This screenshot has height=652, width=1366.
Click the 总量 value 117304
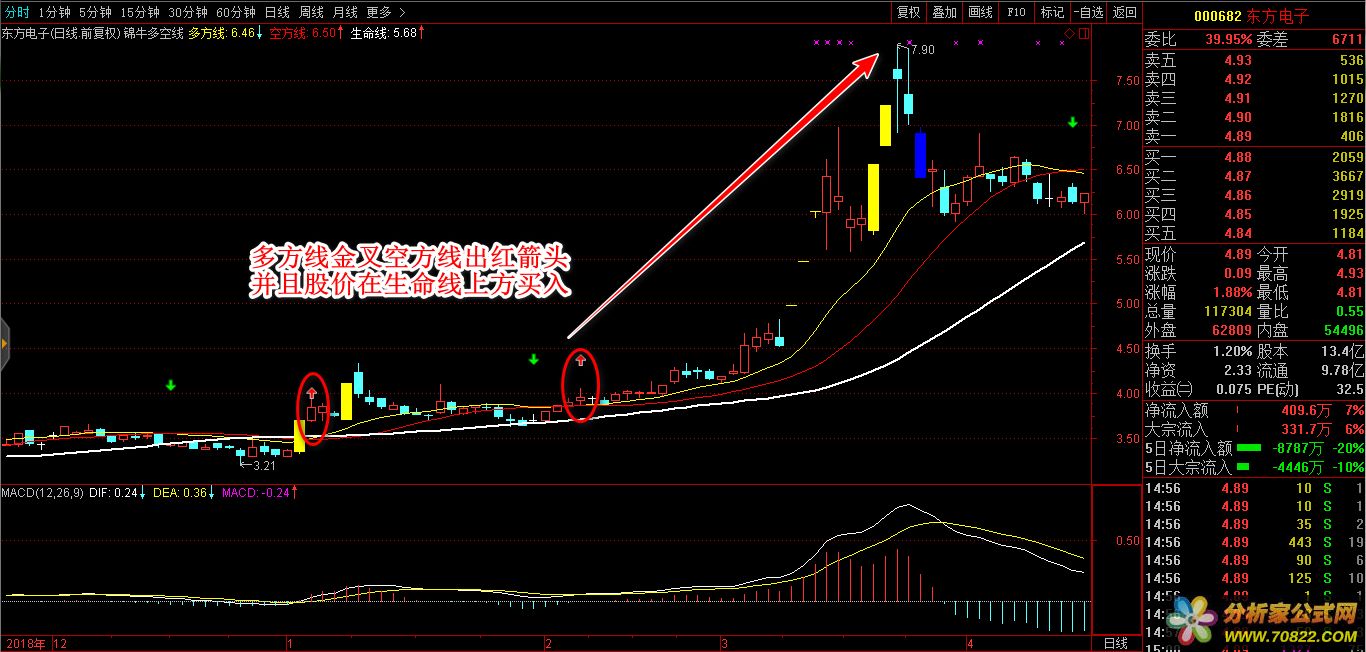pos(1229,311)
